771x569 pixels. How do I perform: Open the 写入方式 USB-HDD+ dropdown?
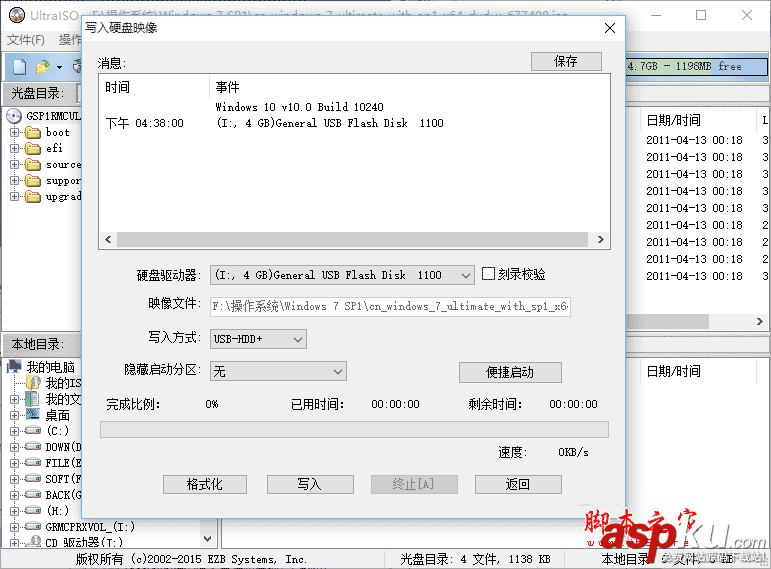[258, 339]
